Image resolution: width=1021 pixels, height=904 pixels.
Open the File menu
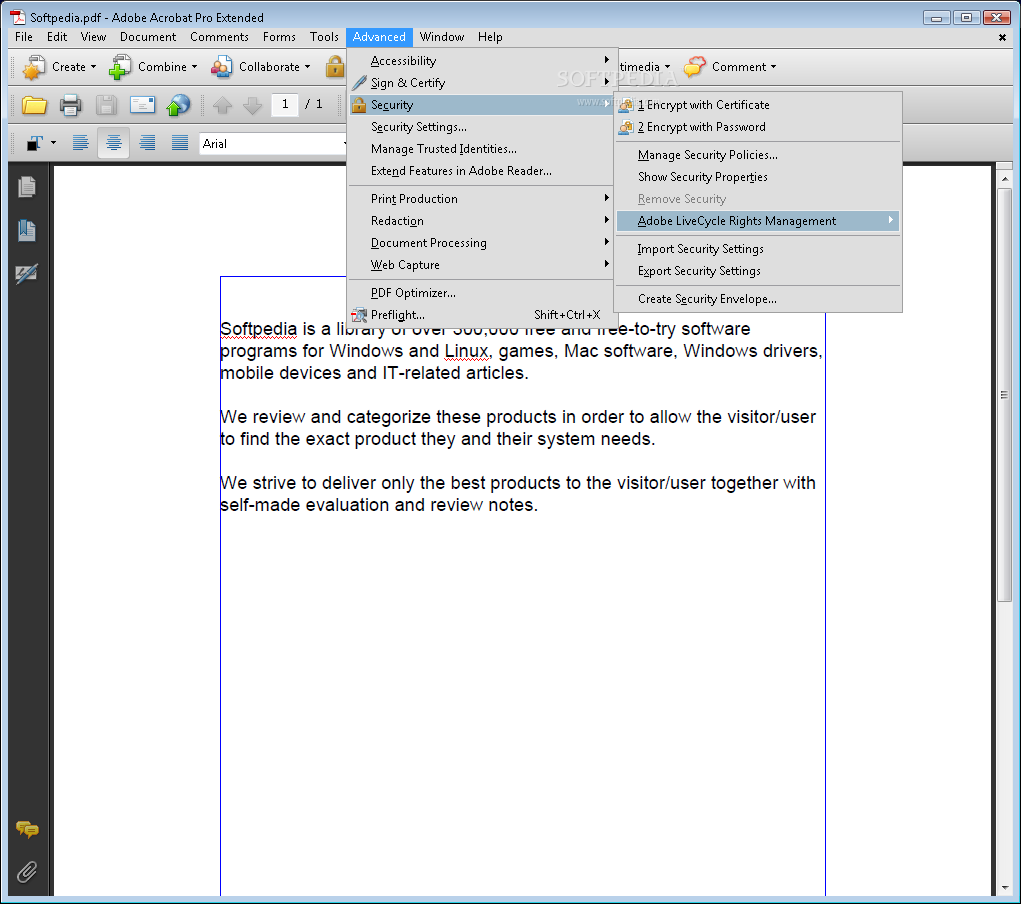pyautogui.click(x=23, y=37)
